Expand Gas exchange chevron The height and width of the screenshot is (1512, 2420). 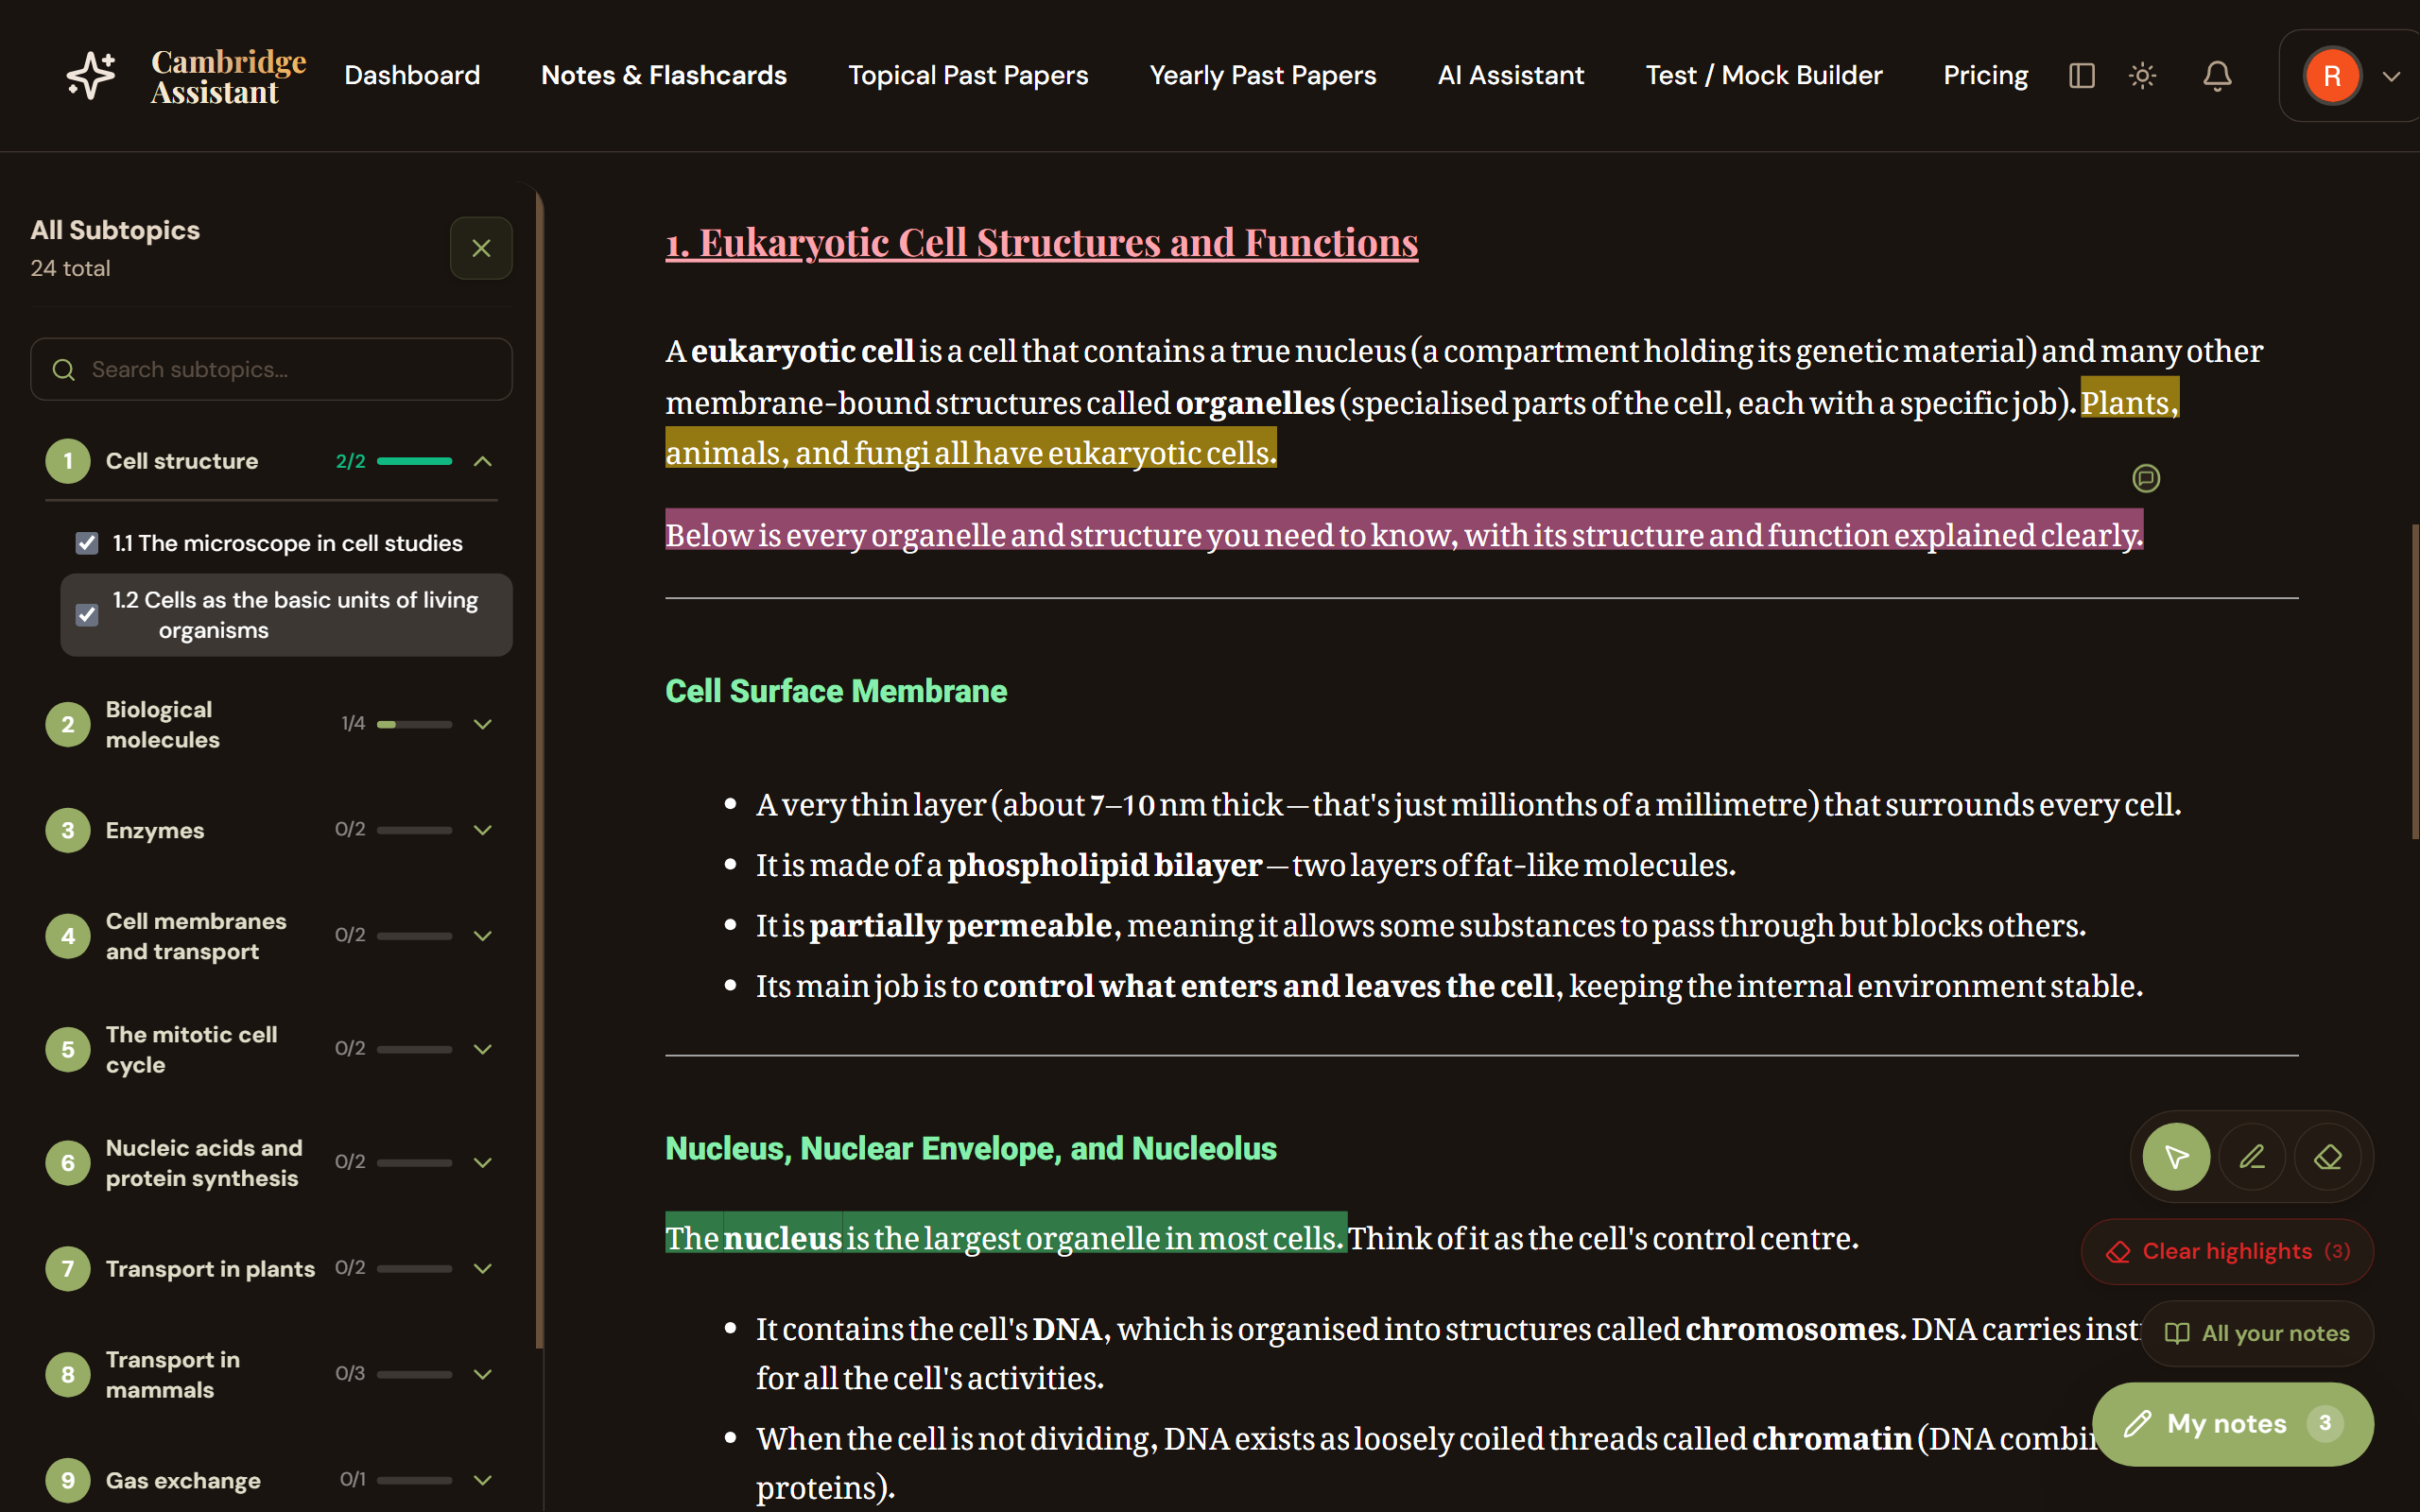coord(483,1480)
